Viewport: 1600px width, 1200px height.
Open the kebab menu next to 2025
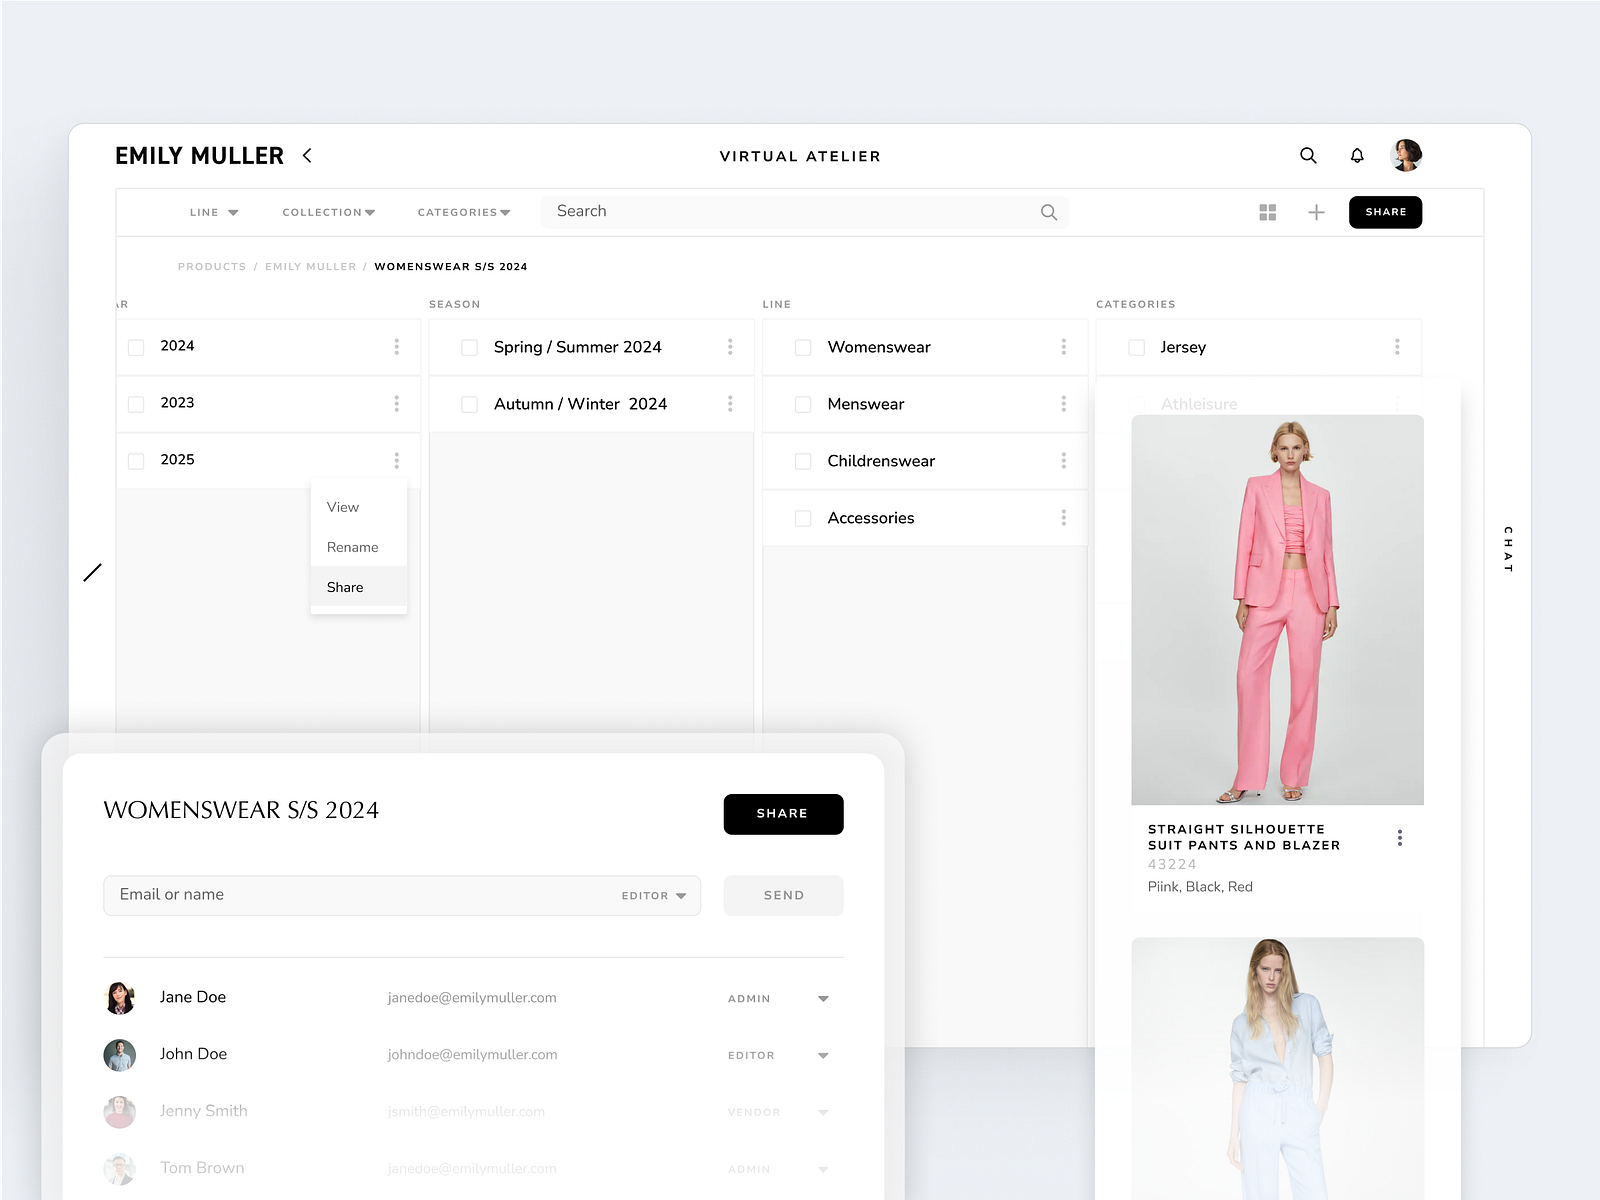pos(397,459)
